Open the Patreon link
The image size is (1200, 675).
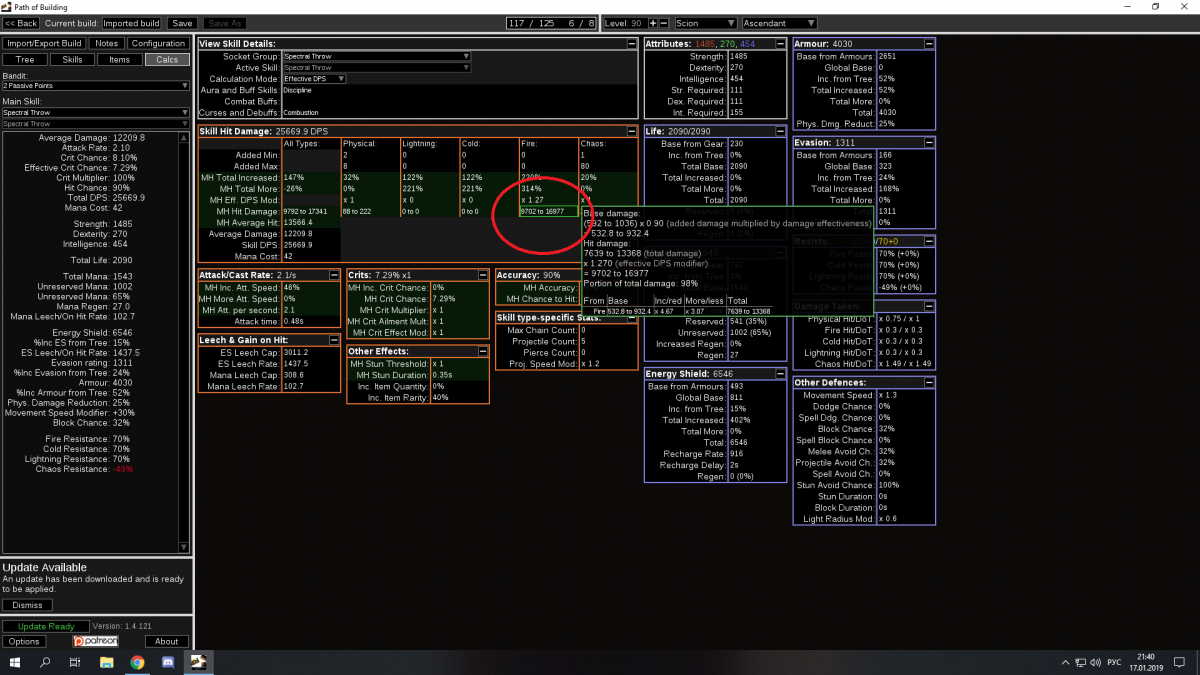pyautogui.click(x=96, y=641)
